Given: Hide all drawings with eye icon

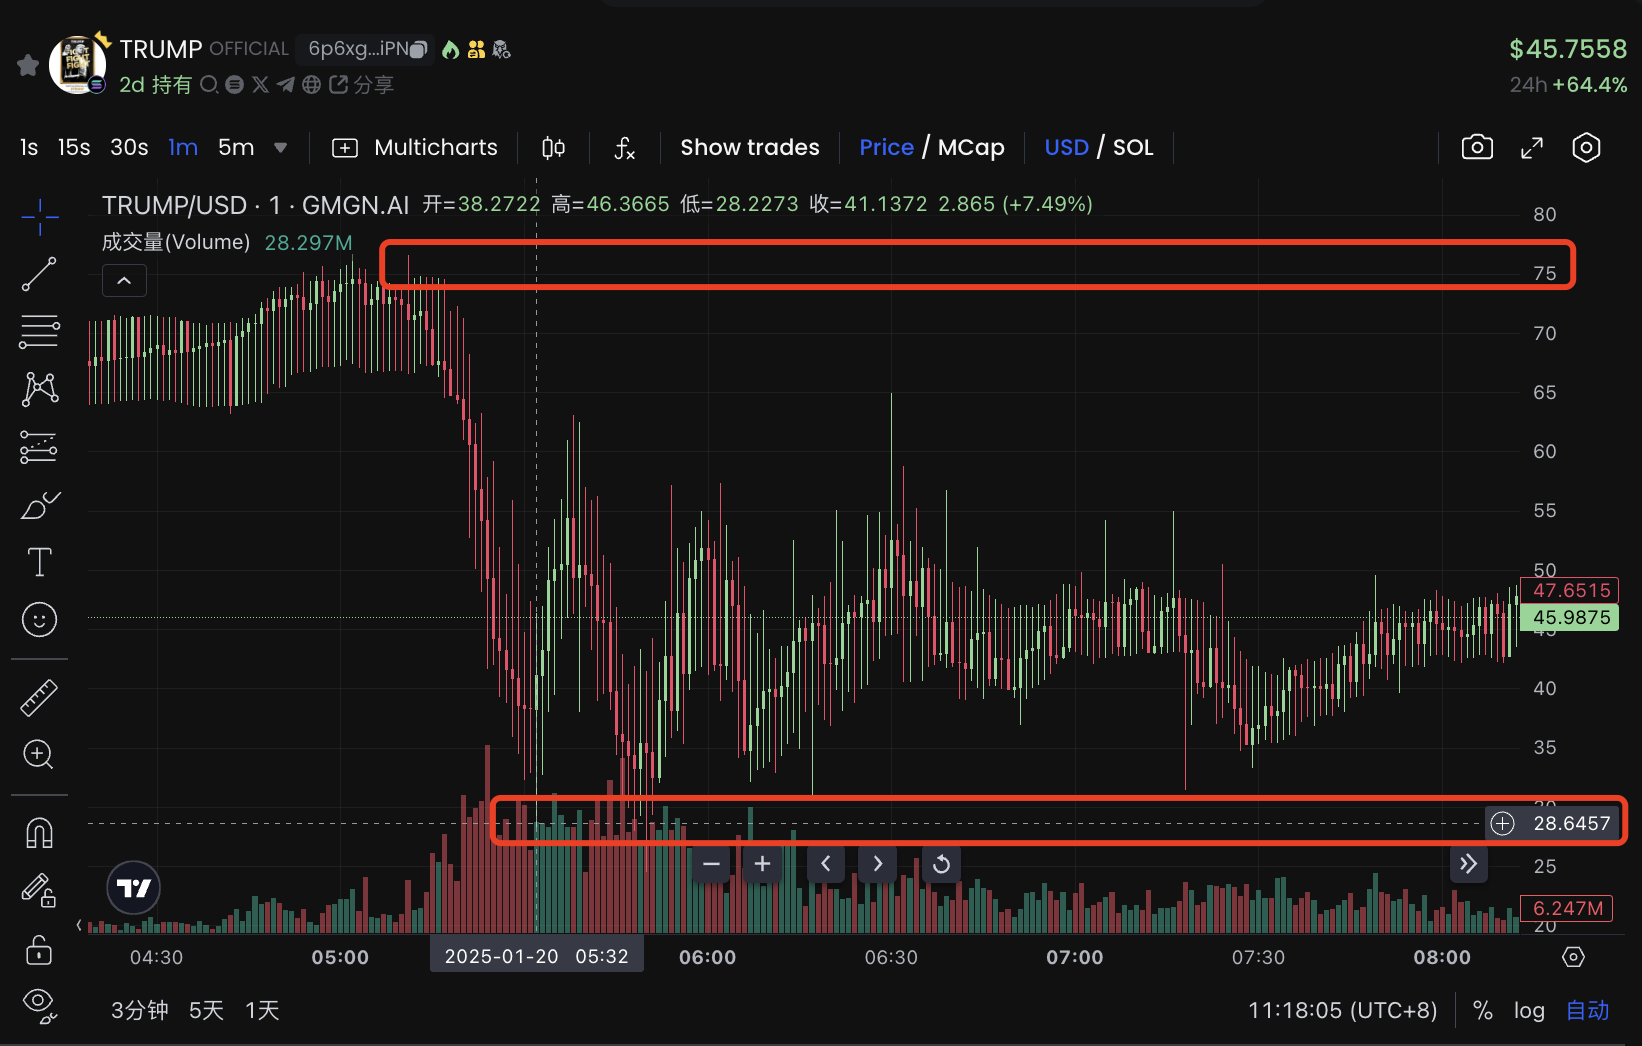Looking at the screenshot, I should 39,1003.
